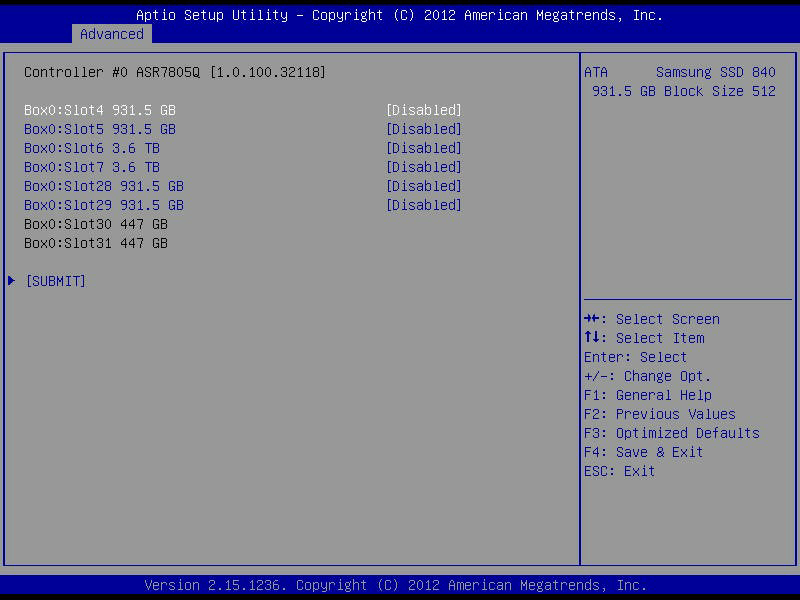This screenshot has width=800, height=600.
Task: Click the [SUBMIT] button
Action: 56,281
